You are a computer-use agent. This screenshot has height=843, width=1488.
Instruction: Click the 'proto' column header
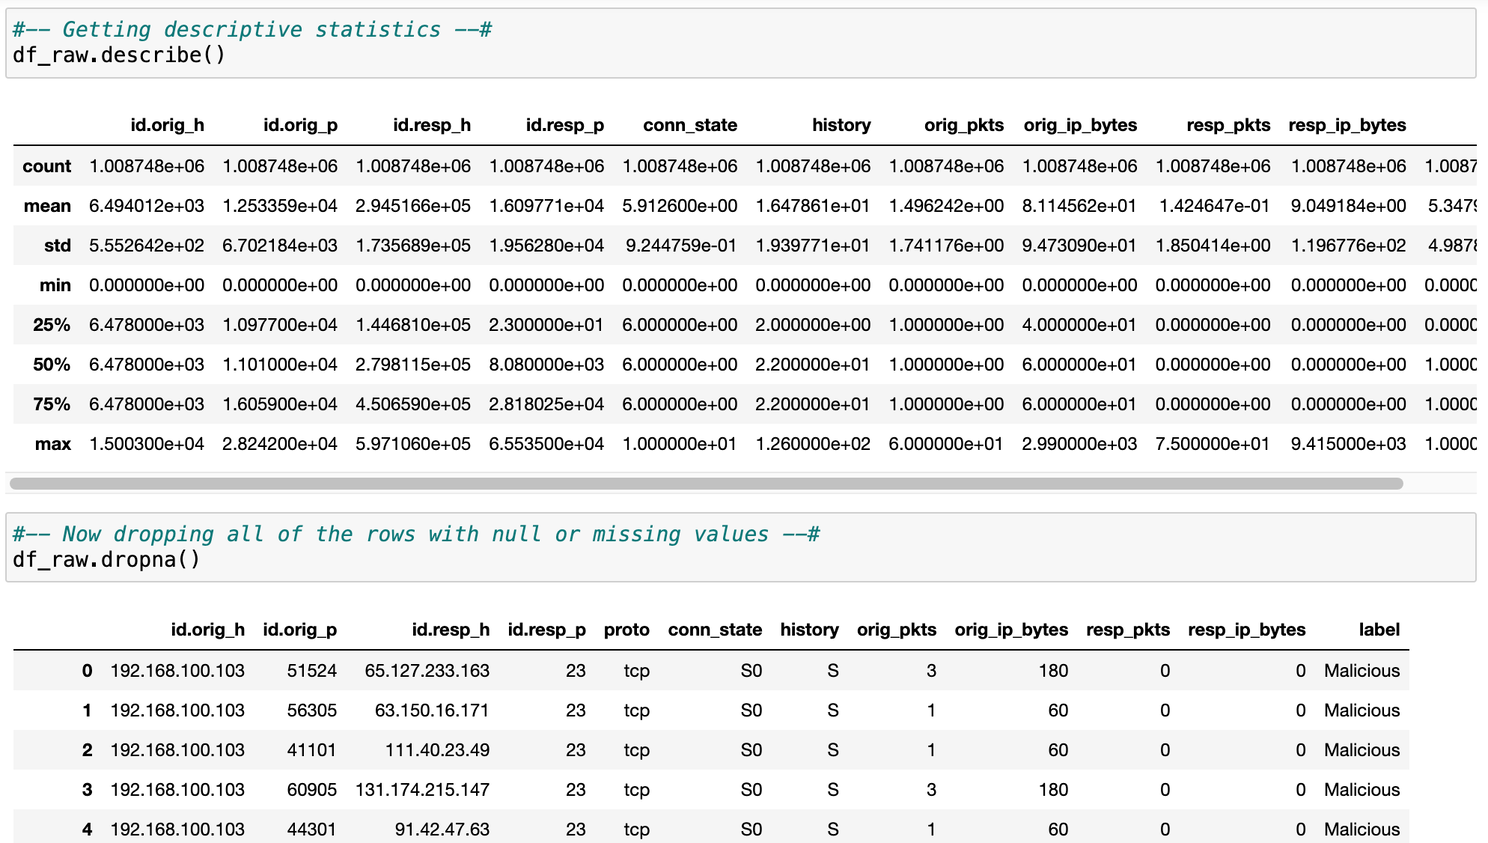(x=626, y=630)
